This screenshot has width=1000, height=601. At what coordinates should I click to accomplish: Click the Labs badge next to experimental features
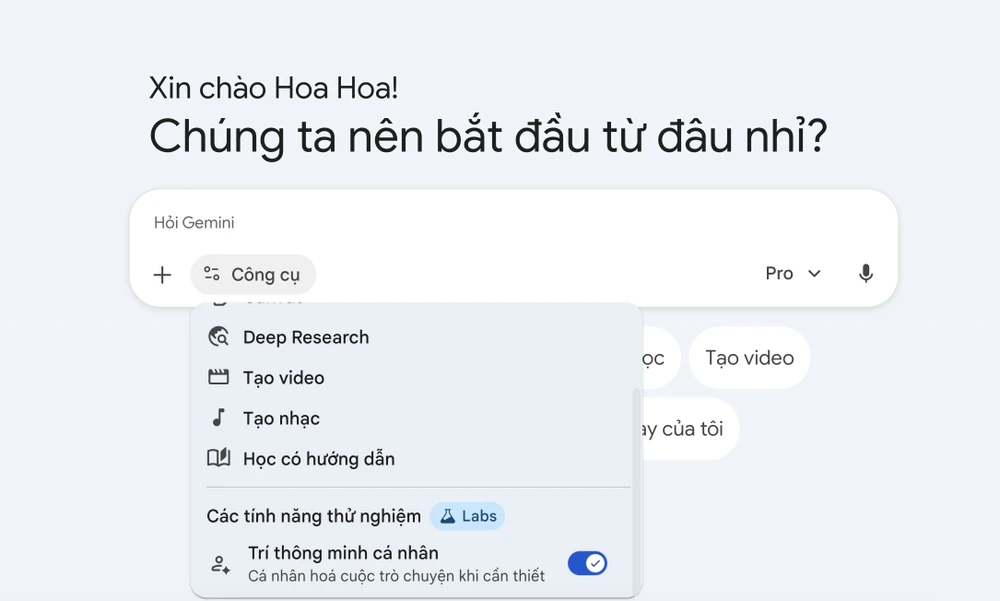click(x=467, y=516)
